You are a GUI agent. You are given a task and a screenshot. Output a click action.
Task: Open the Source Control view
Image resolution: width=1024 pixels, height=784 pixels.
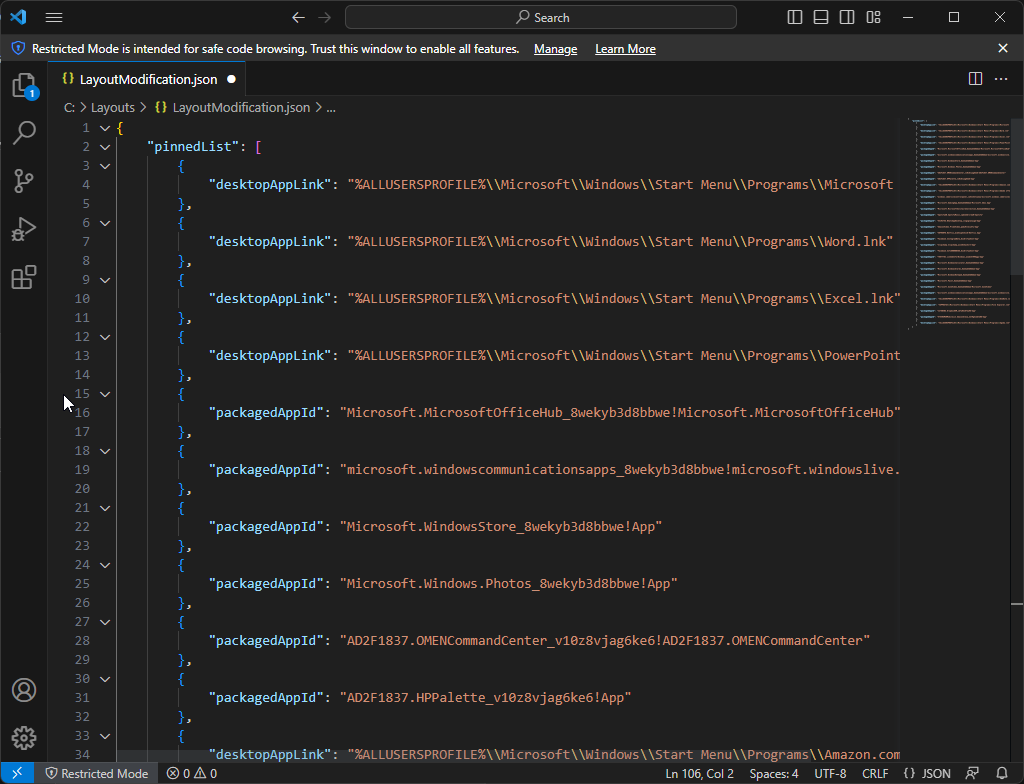(x=24, y=180)
